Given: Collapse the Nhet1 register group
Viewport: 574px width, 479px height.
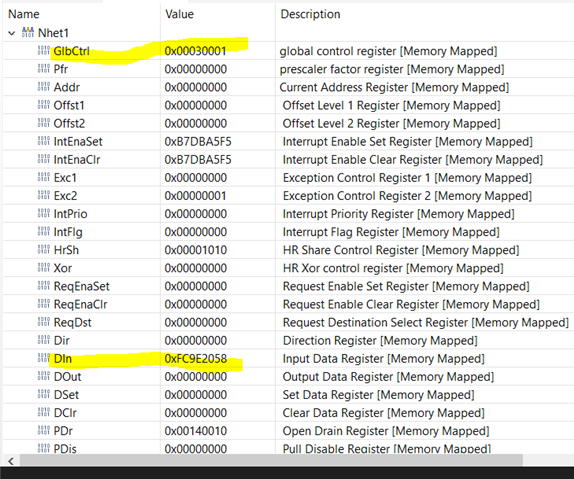Looking at the screenshot, I should 12,33.
